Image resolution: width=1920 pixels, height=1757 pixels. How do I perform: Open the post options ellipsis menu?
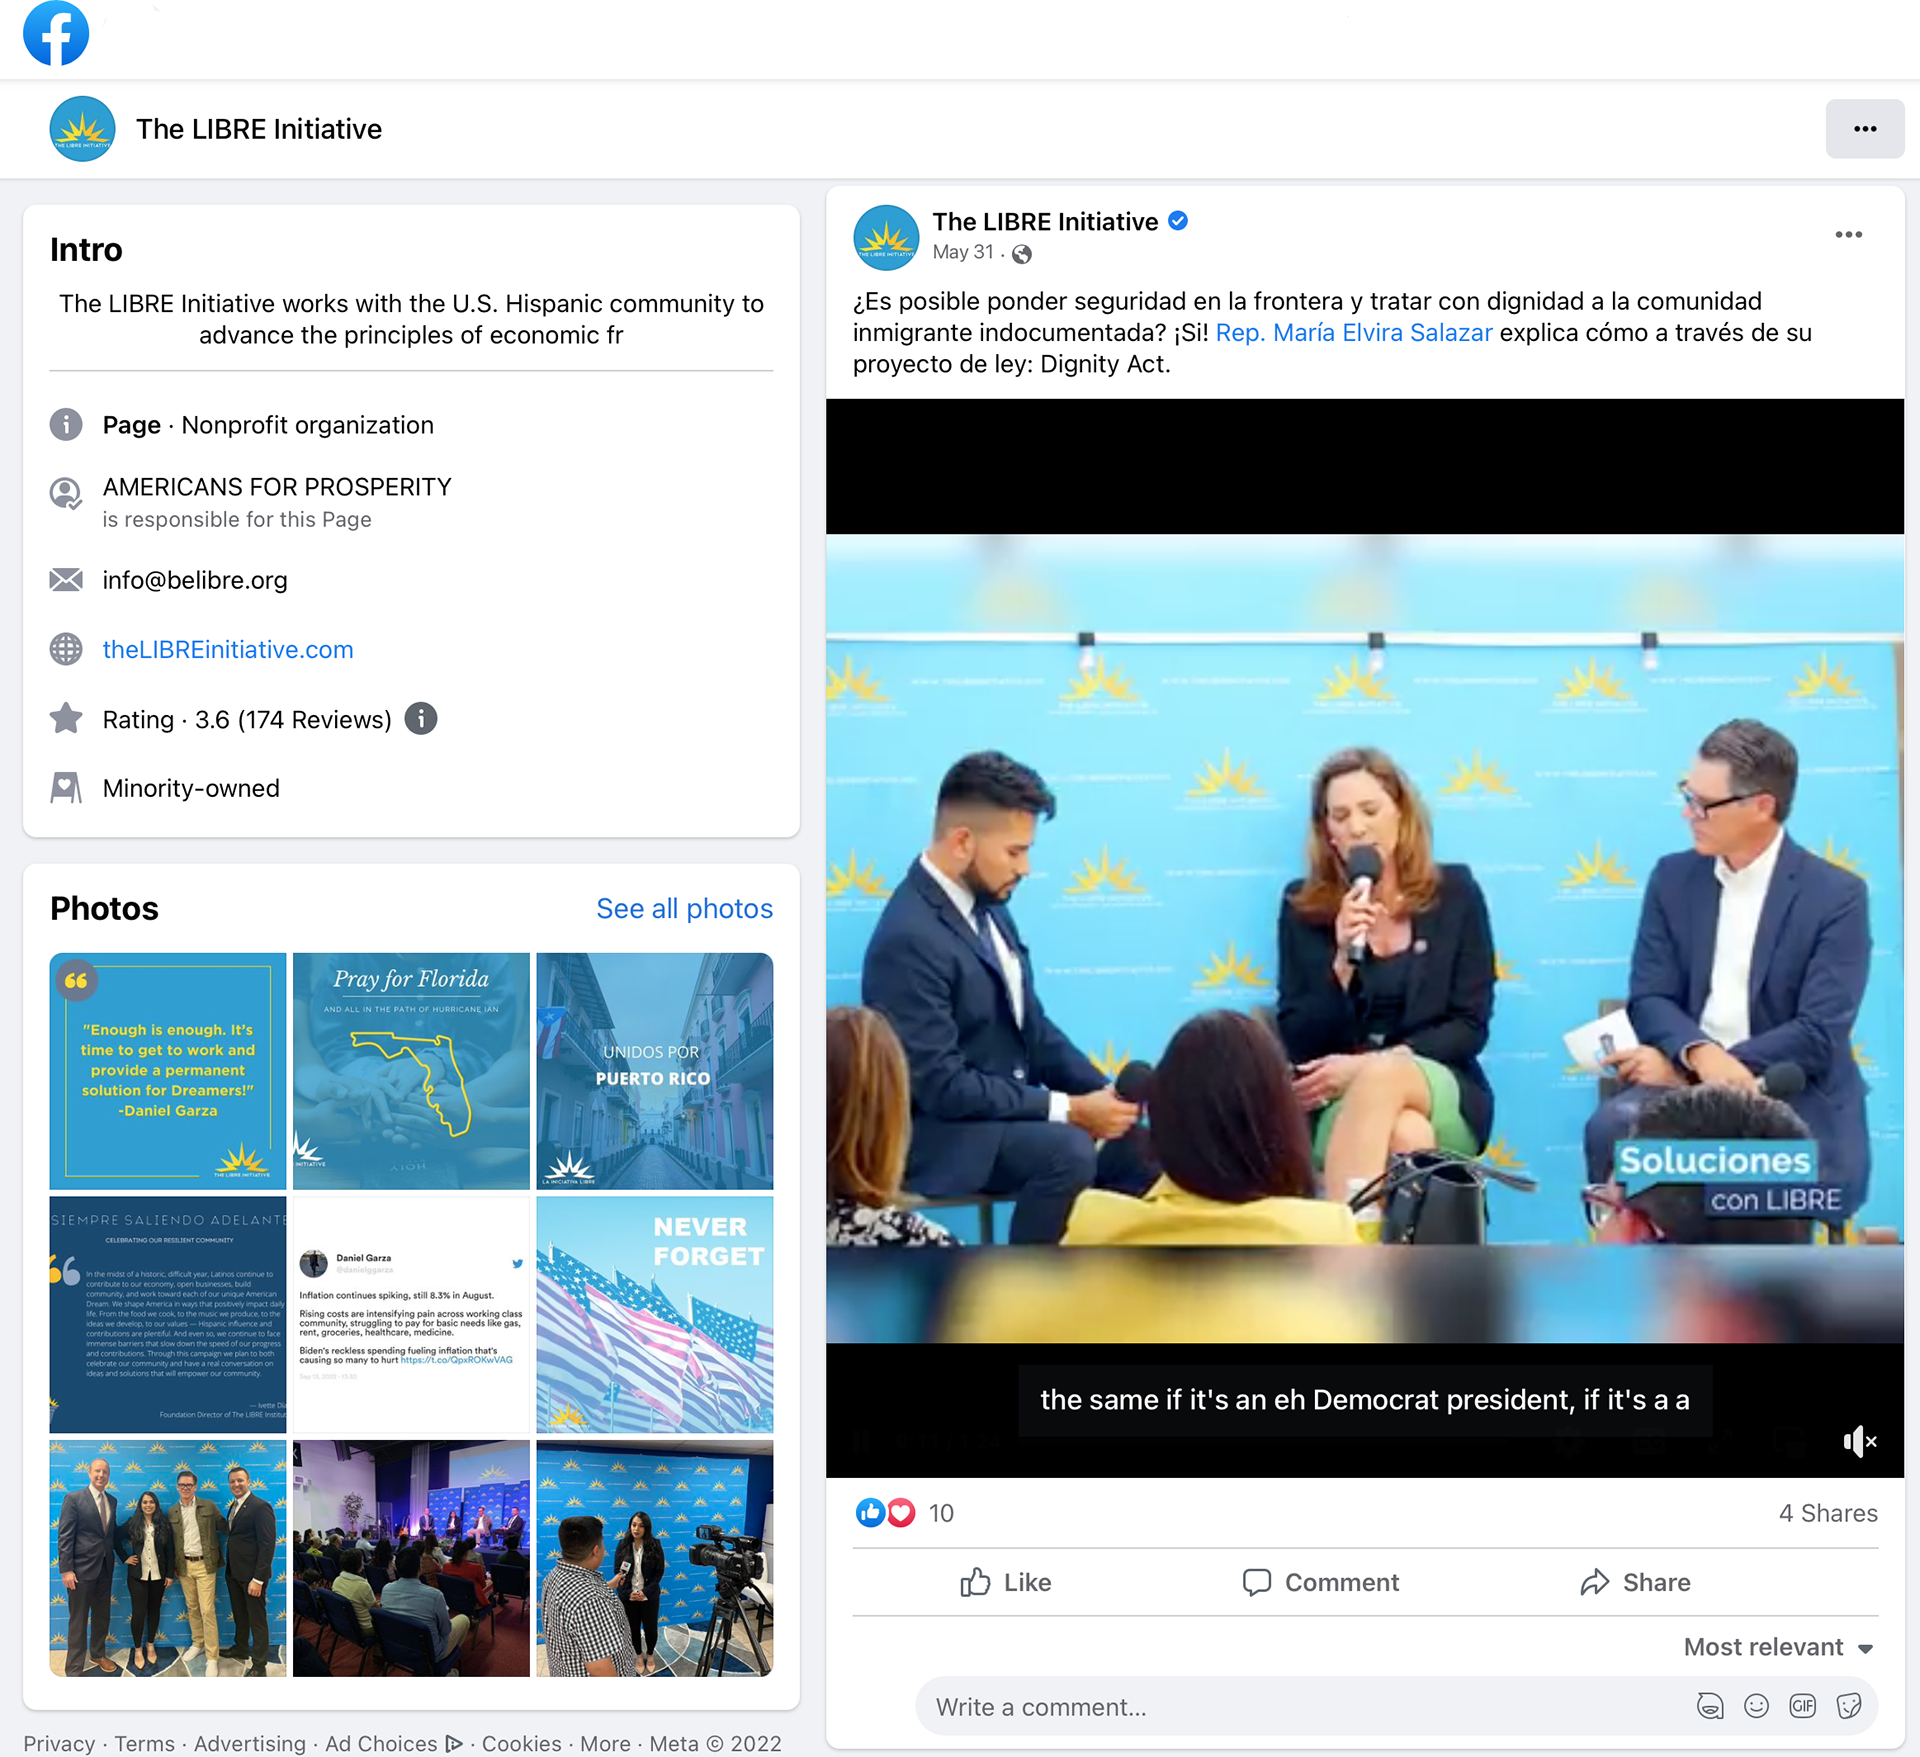pyautogui.click(x=1848, y=235)
